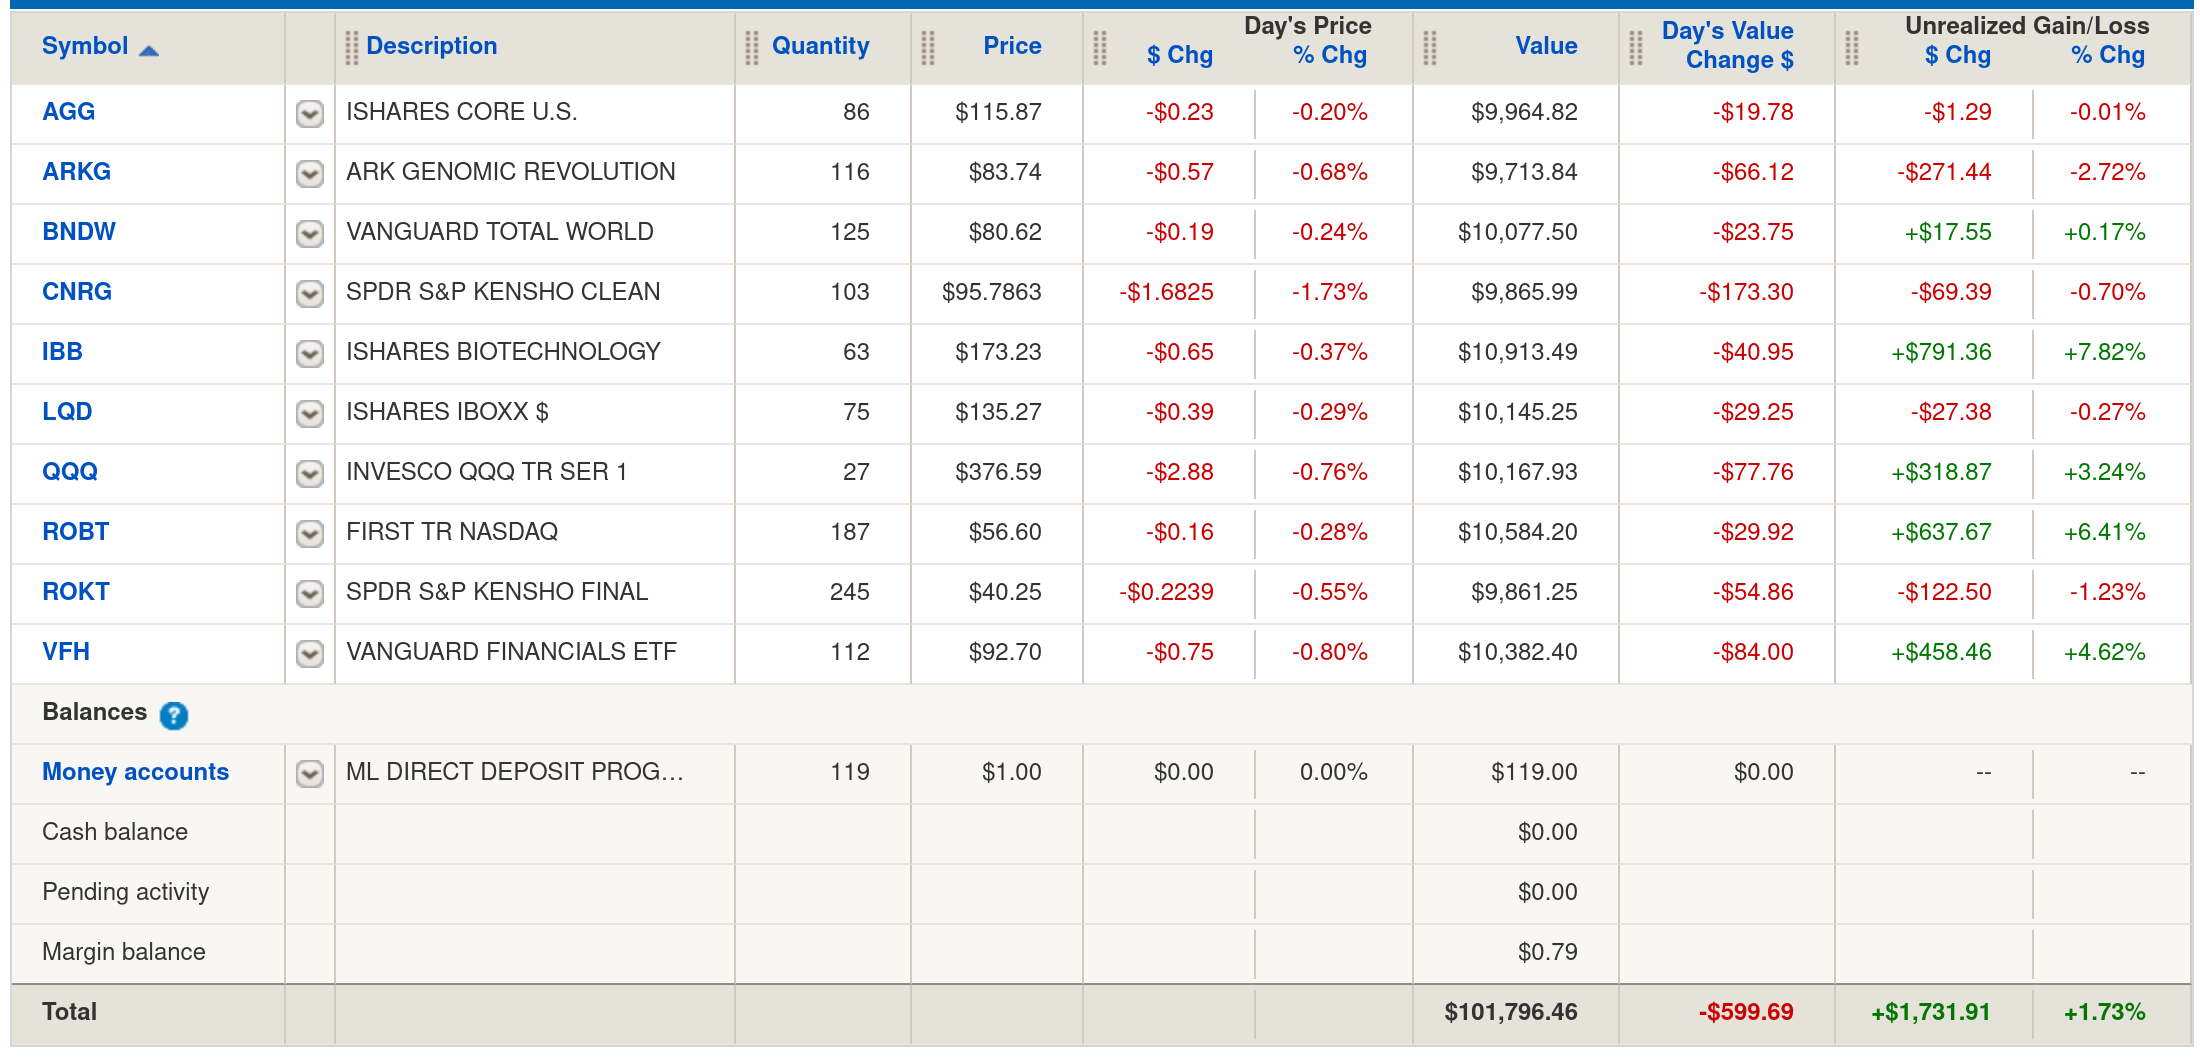The width and height of the screenshot is (2200, 1058).
Task: Open the VFH row dropdown arrow
Action: point(310,653)
